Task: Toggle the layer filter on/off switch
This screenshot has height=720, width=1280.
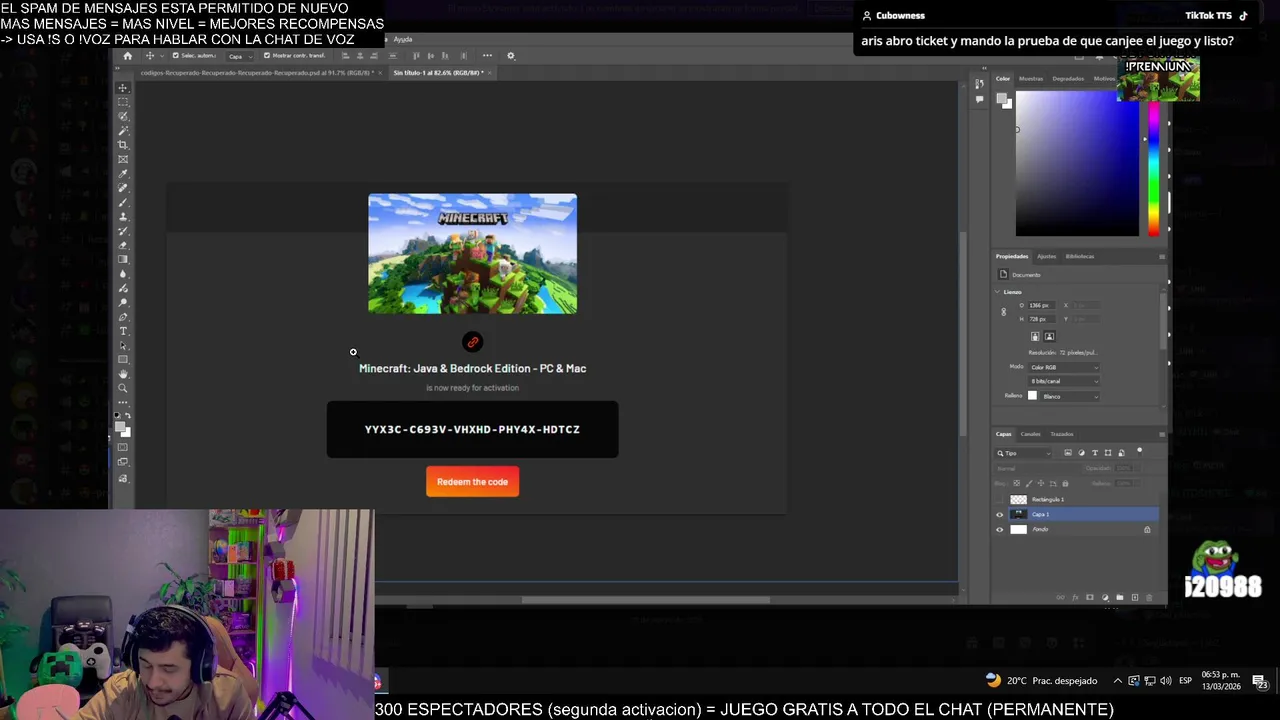Action: click(1140, 451)
